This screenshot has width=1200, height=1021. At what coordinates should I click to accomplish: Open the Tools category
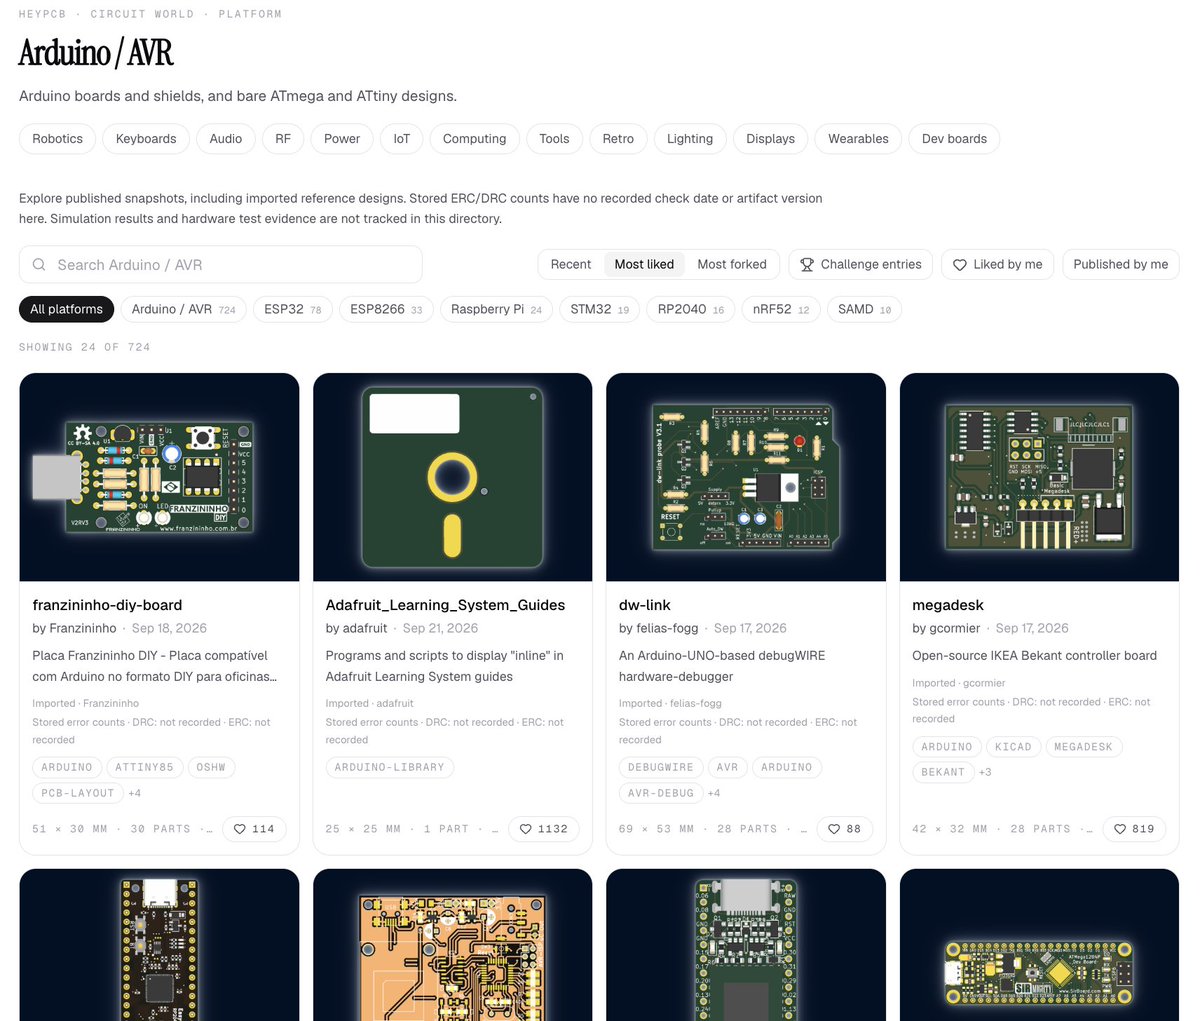click(x=554, y=139)
